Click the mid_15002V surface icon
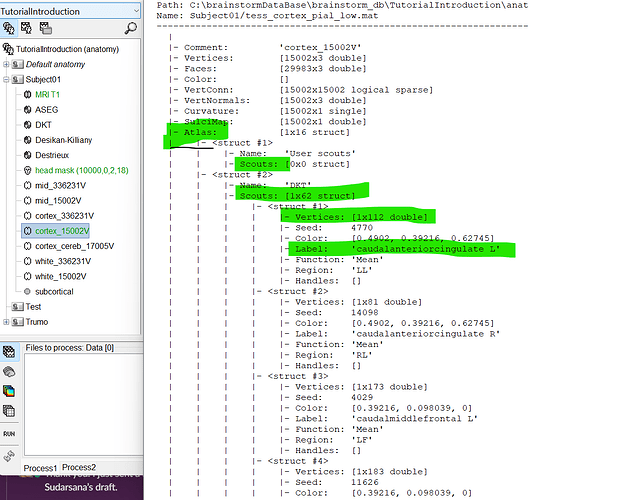The width and height of the screenshot is (621, 500). tap(27, 200)
